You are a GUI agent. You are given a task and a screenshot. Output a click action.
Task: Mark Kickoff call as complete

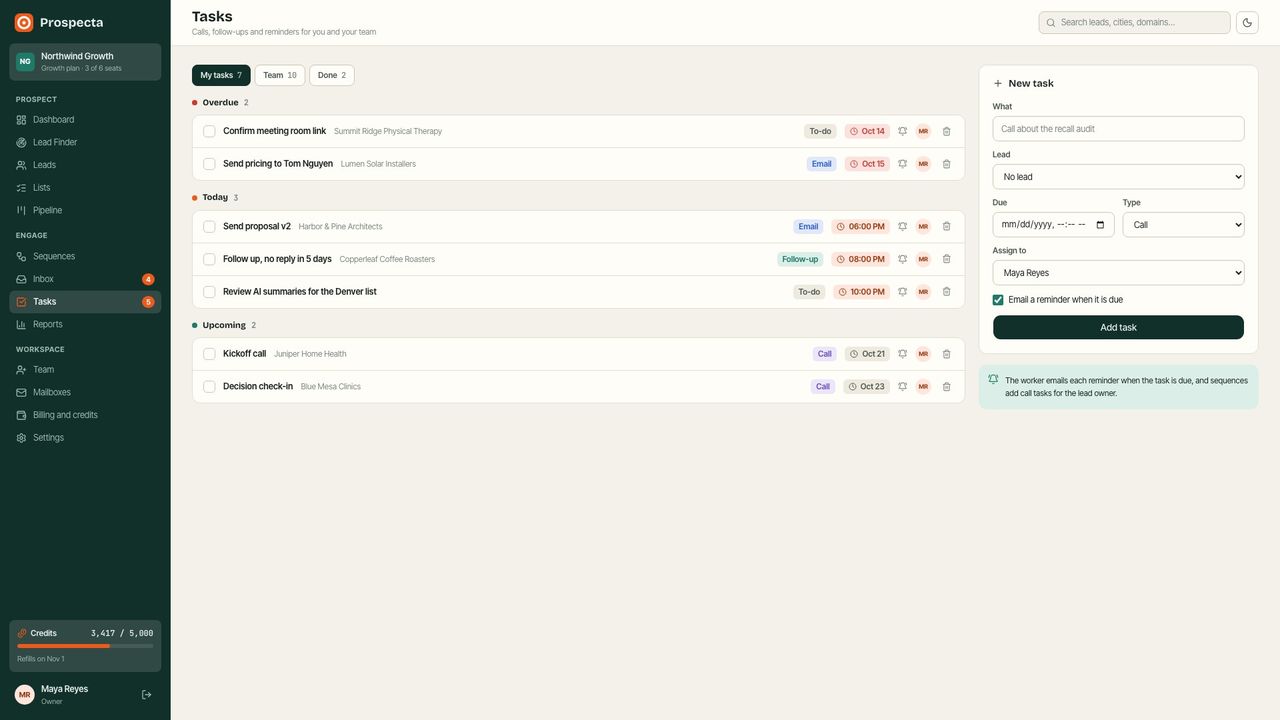pyautogui.click(x=209, y=354)
